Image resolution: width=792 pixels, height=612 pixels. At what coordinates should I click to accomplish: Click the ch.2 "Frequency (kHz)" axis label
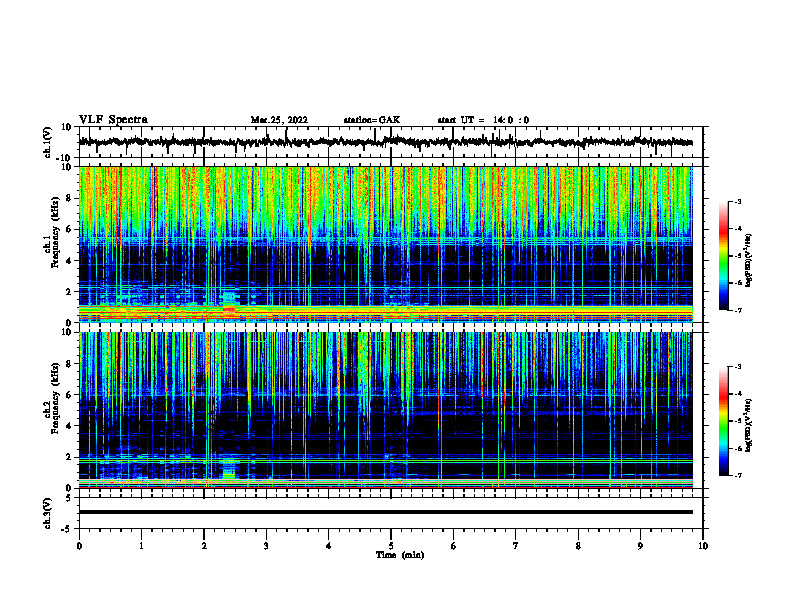(x=55, y=398)
